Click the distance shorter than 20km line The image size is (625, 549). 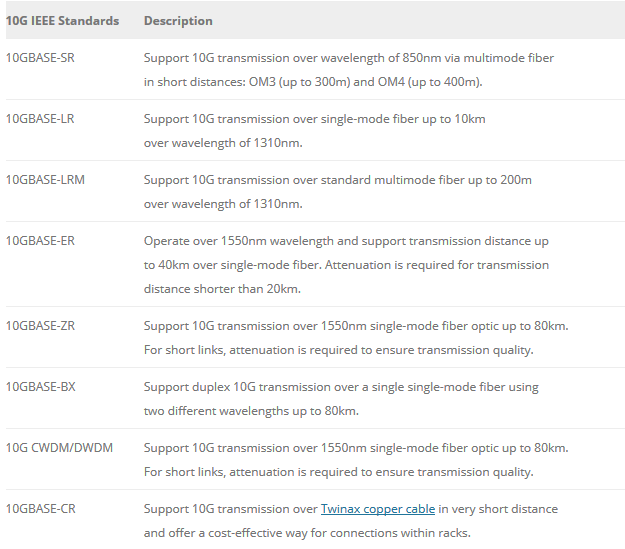tap(222, 289)
